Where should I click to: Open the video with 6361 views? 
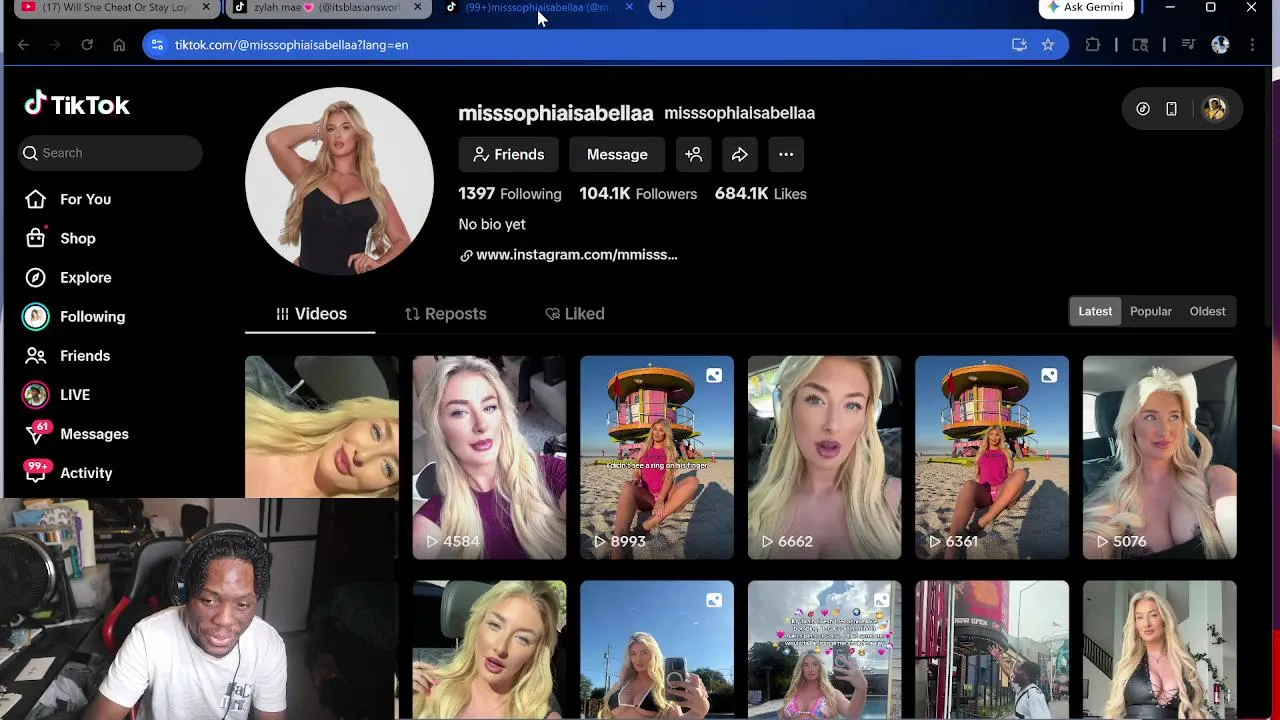pos(992,457)
